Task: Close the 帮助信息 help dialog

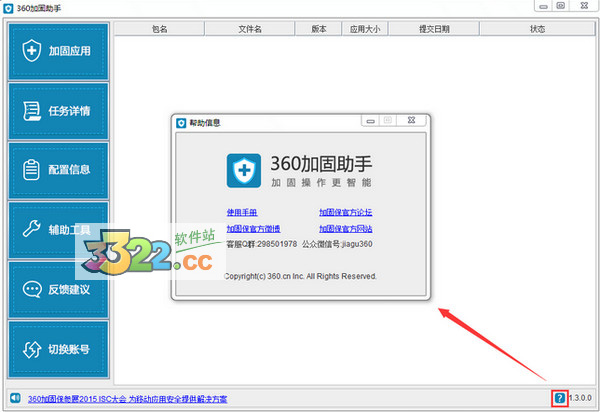Action: click(411, 120)
